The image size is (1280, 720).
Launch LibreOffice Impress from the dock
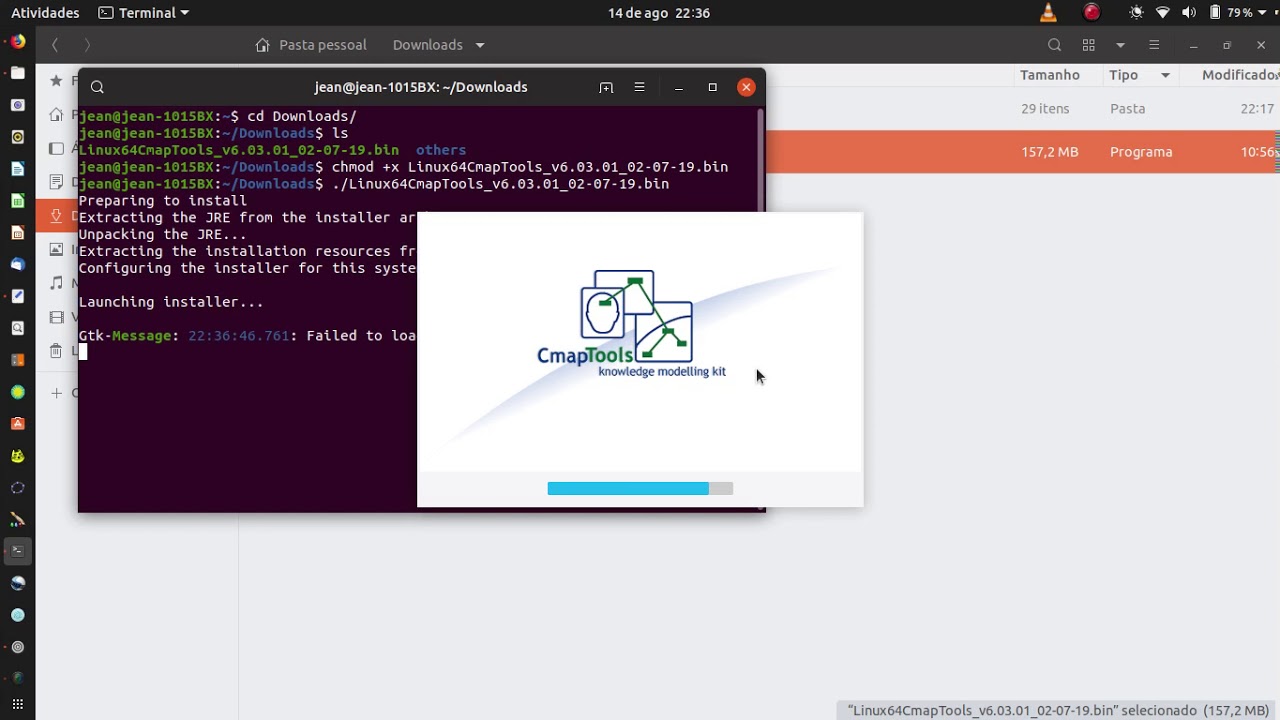[x=17, y=233]
